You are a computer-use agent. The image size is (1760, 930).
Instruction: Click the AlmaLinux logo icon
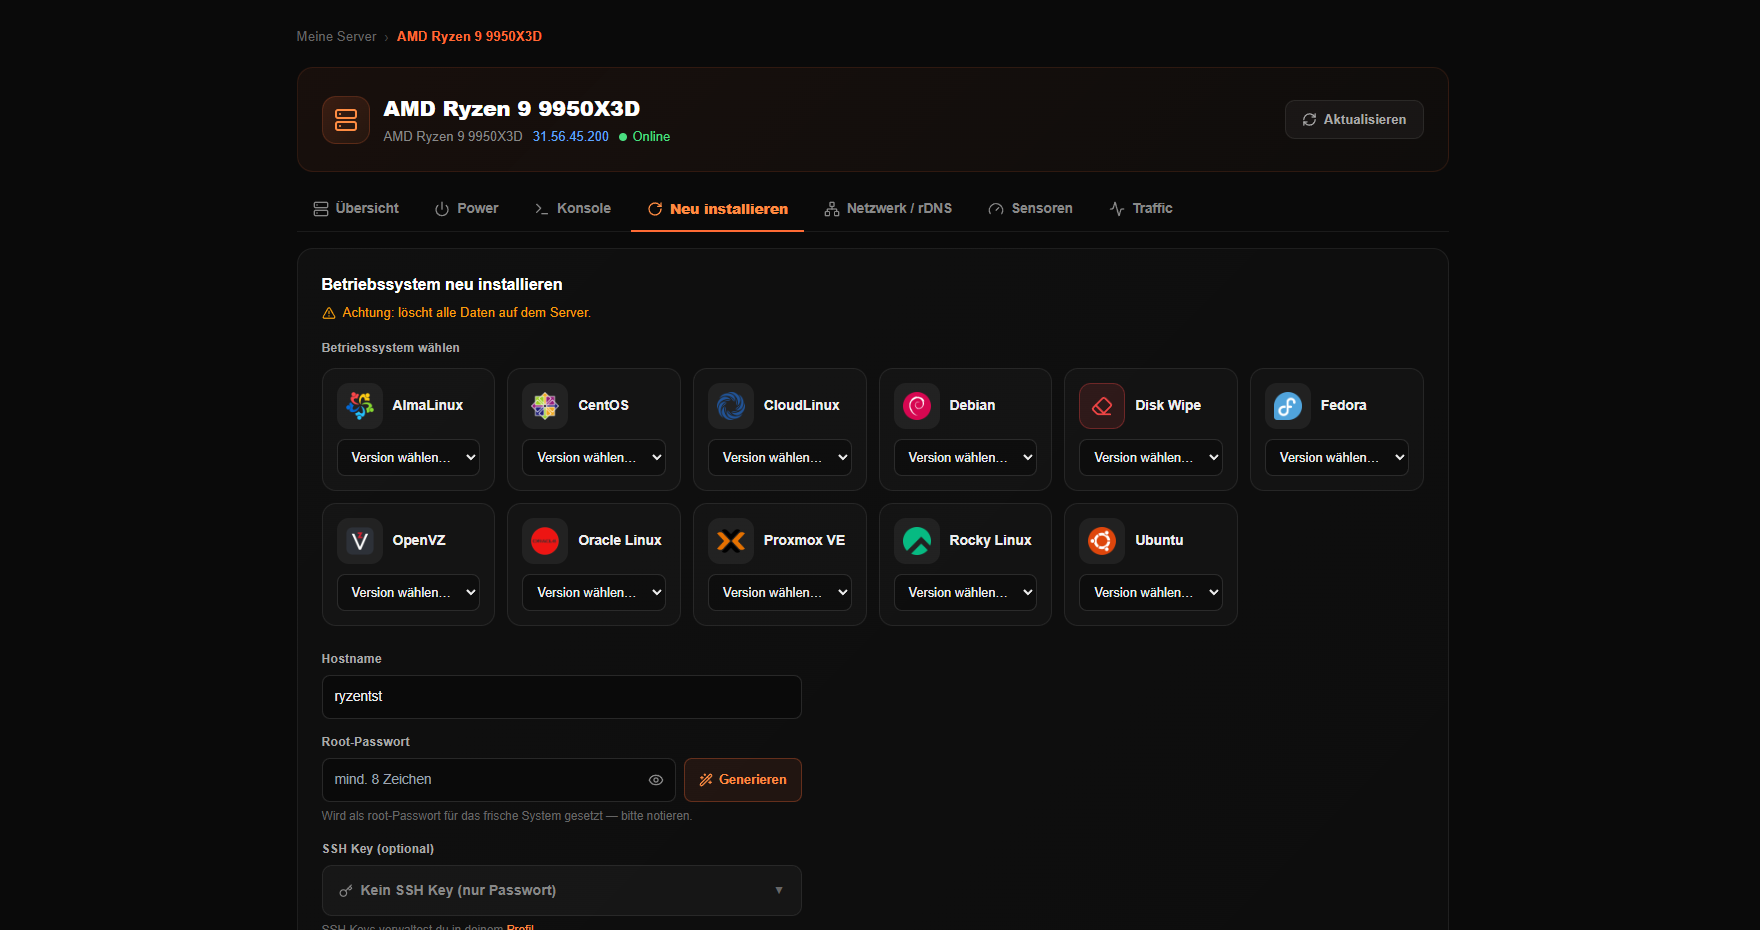point(360,405)
